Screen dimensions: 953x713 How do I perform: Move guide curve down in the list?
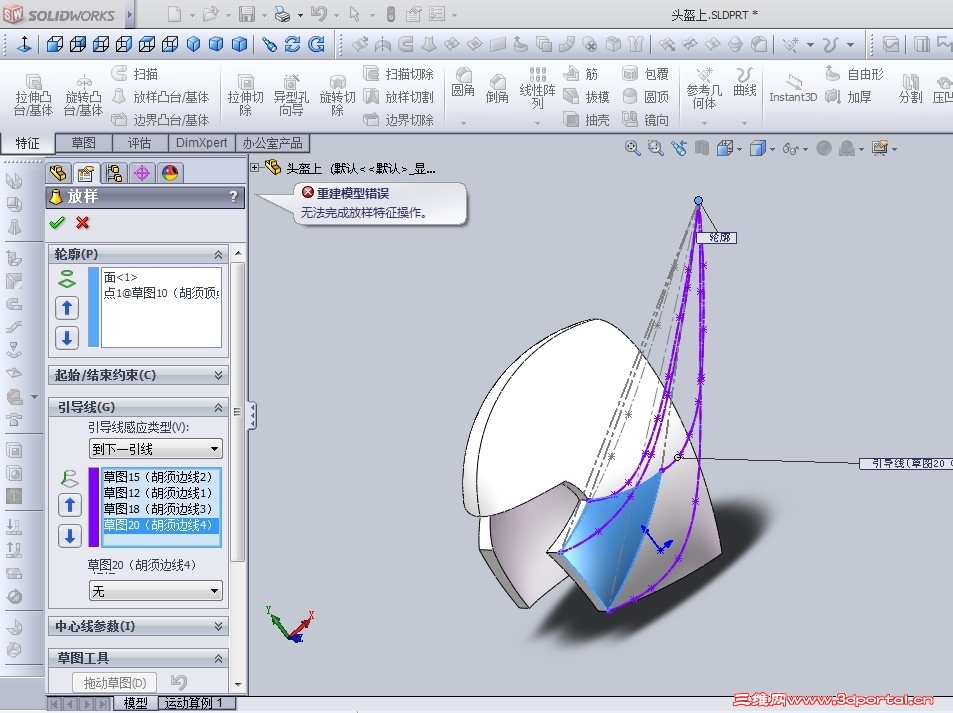pyautogui.click(x=70, y=536)
